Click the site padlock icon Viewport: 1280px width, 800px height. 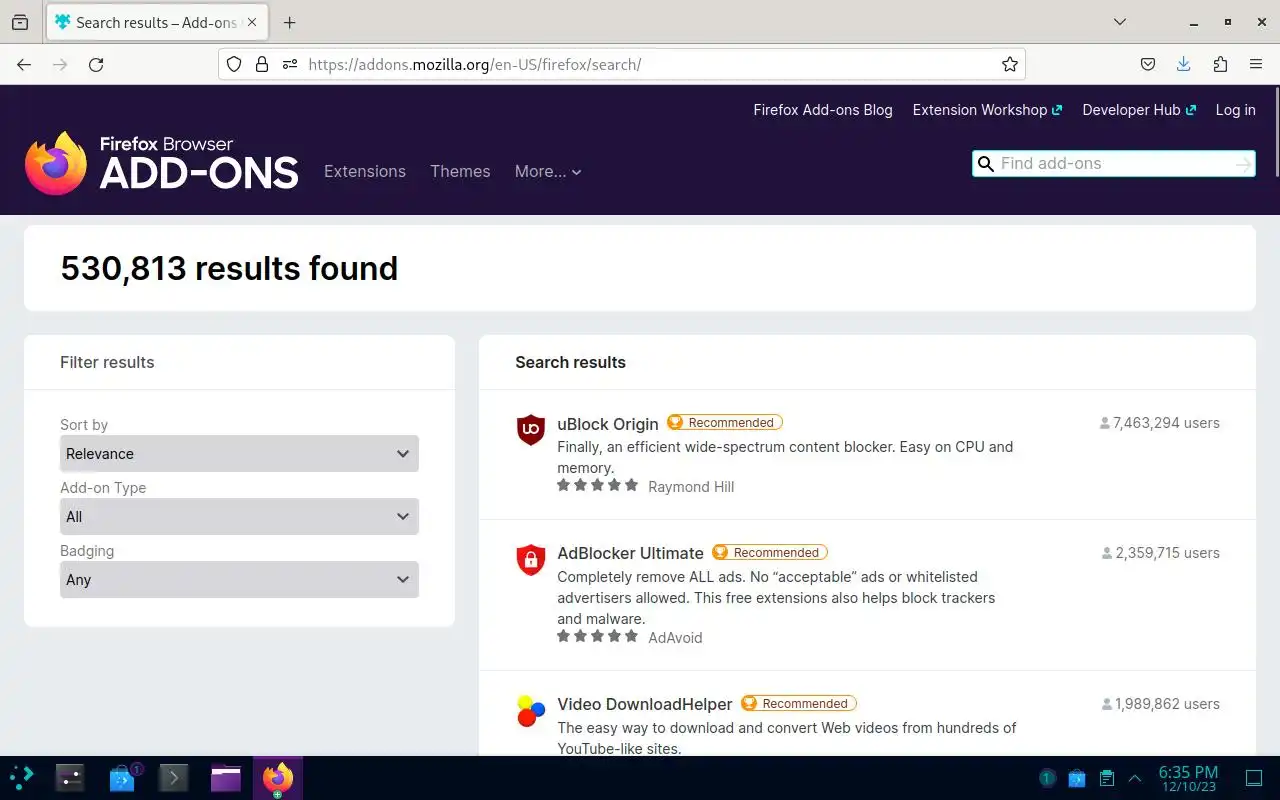pyautogui.click(x=262, y=64)
